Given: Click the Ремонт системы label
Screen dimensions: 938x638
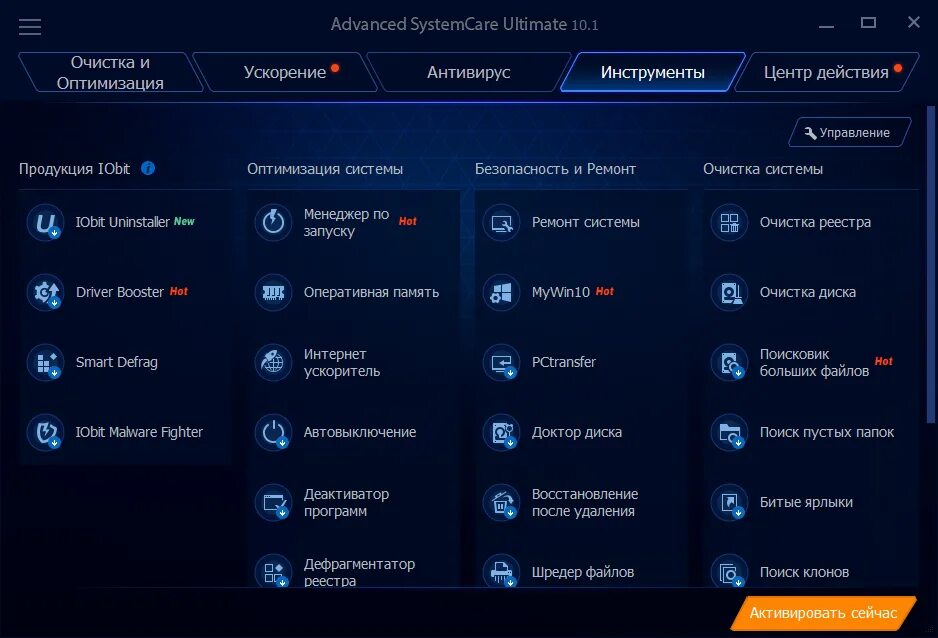Looking at the screenshot, I should [x=586, y=222].
